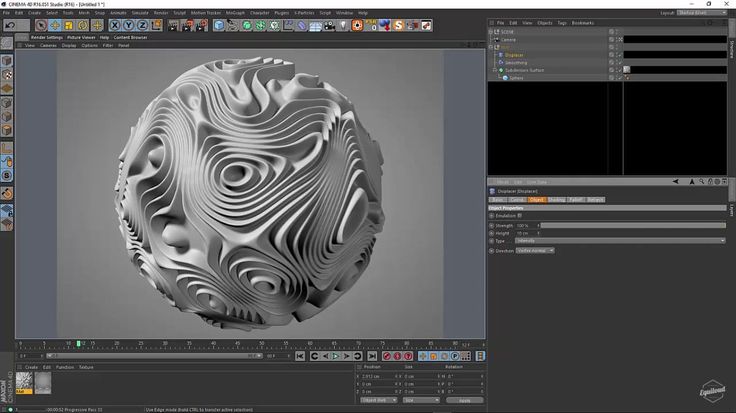Viewport: 736px width, 413px height.
Task: Toggle Y axis lock
Action: coord(129,25)
